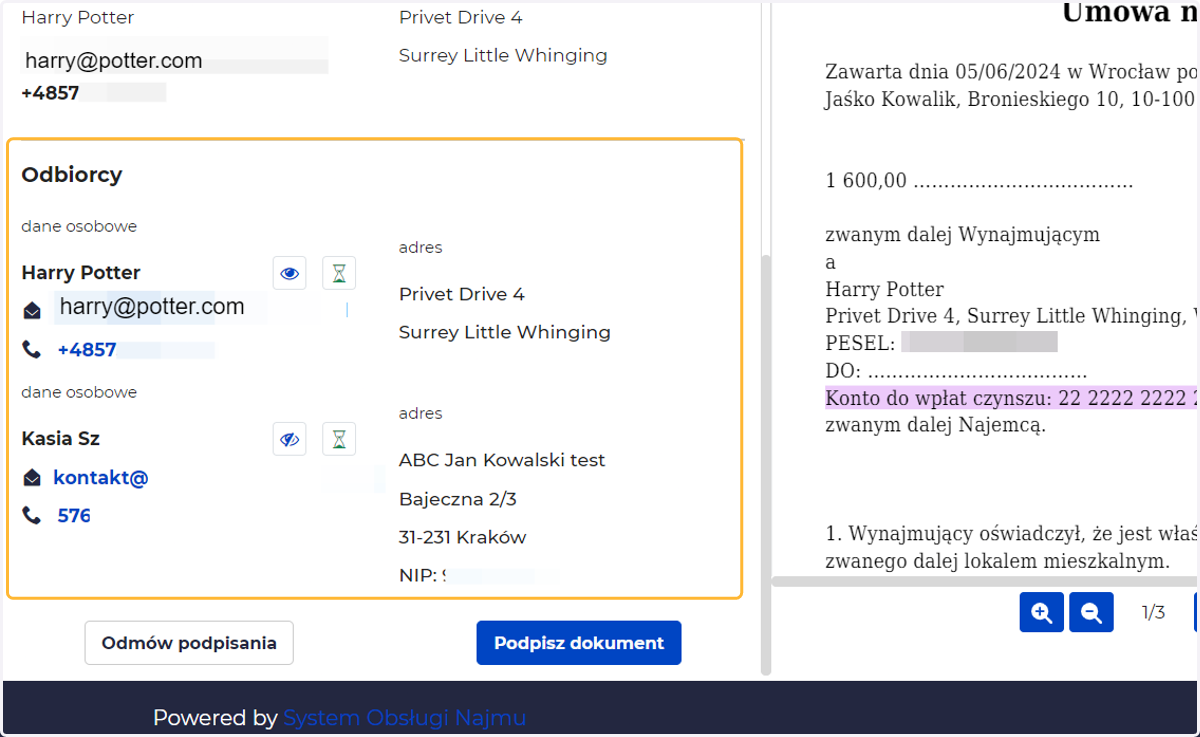Viewport: 1200px width, 737px height.
Task: Click the ABC Jan Kowalski test address line
Action: [x=502, y=461]
